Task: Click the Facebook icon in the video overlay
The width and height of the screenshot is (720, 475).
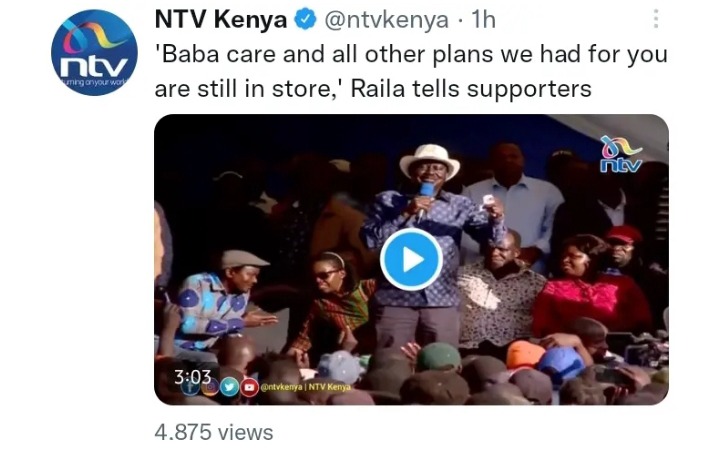Action: coord(190,387)
